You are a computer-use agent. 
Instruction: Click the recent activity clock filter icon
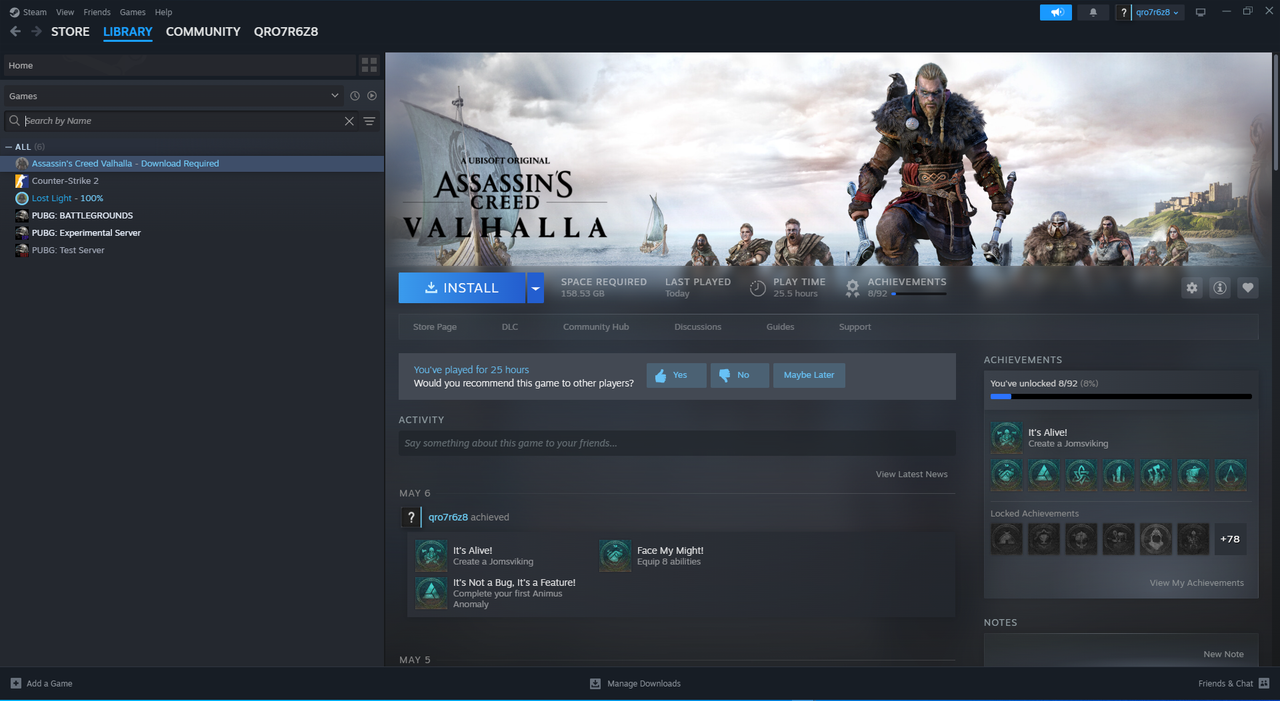[x=354, y=96]
